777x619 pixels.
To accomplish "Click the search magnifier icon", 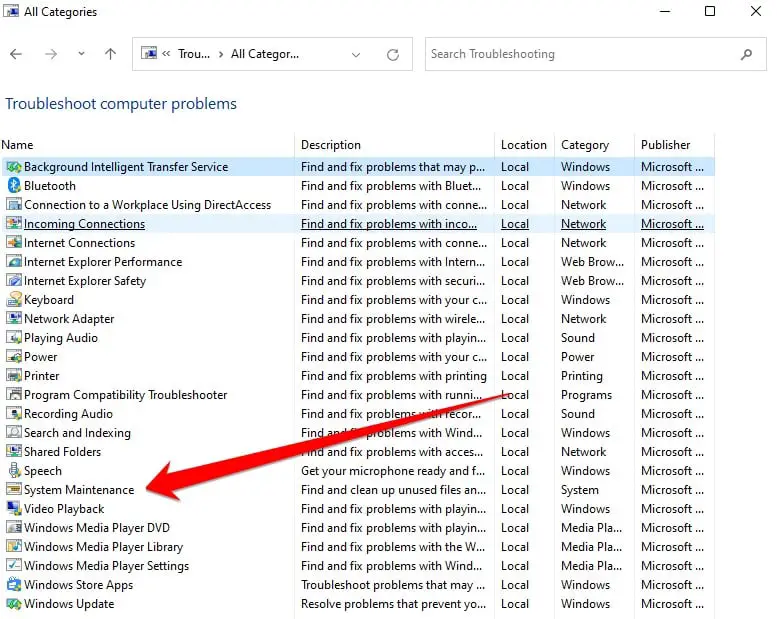I will click(x=746, y=55).
